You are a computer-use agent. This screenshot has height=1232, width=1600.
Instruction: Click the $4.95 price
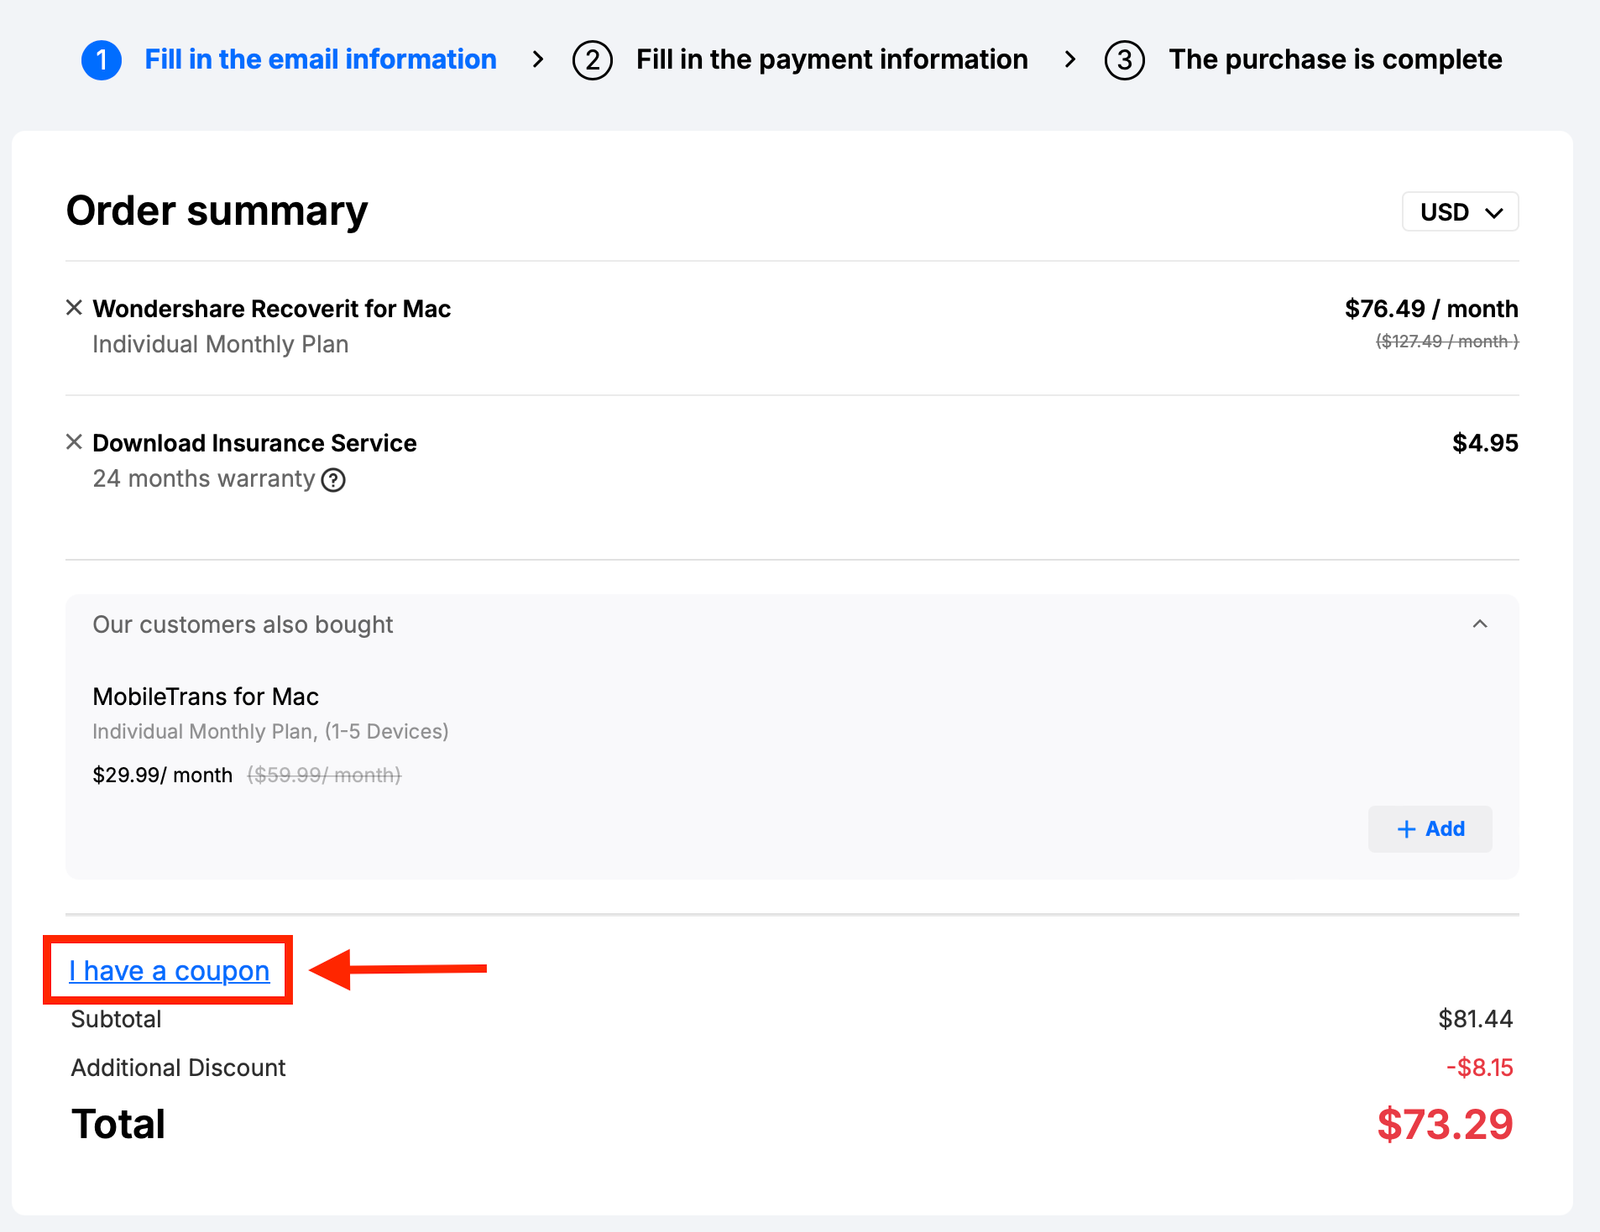pyautogui.click(x=1485, y=443)
